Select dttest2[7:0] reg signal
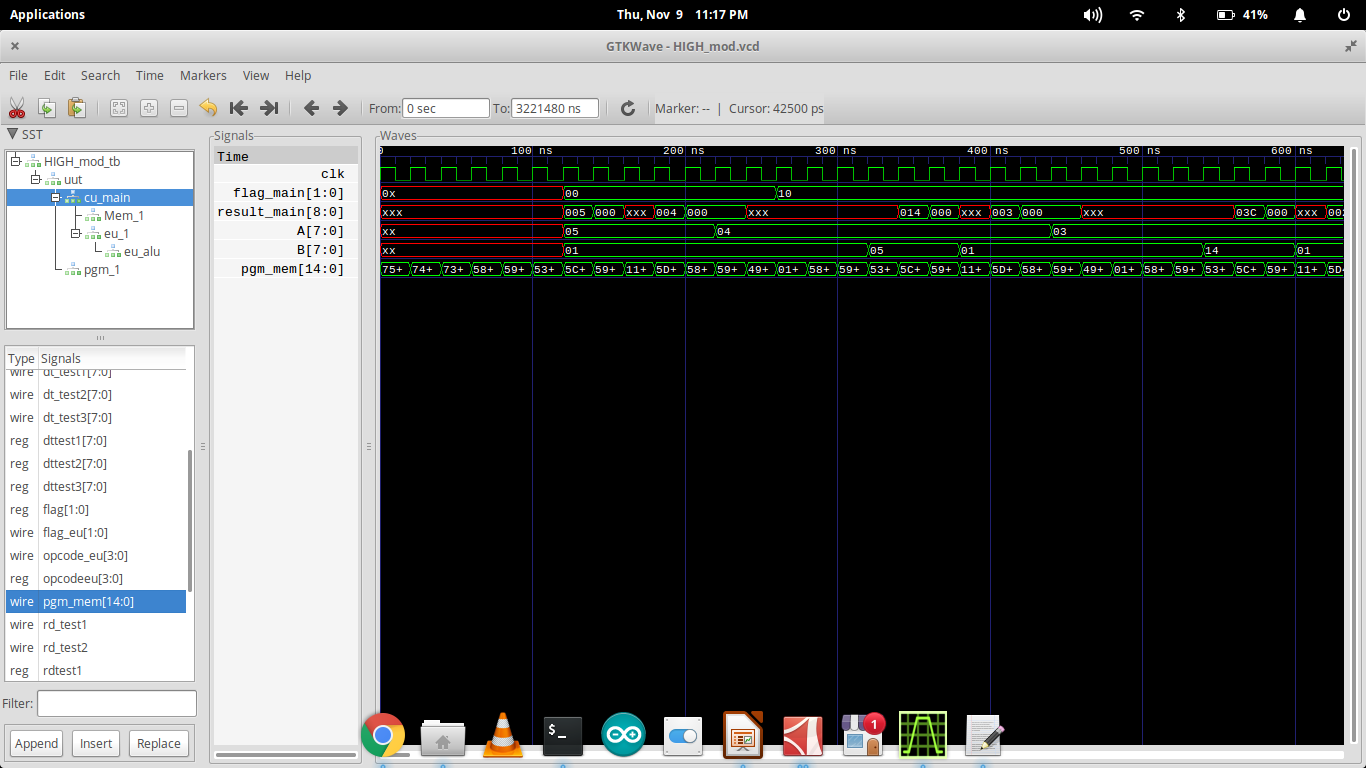This screenshot has width=1366, height=768. [x=96, y=463]
